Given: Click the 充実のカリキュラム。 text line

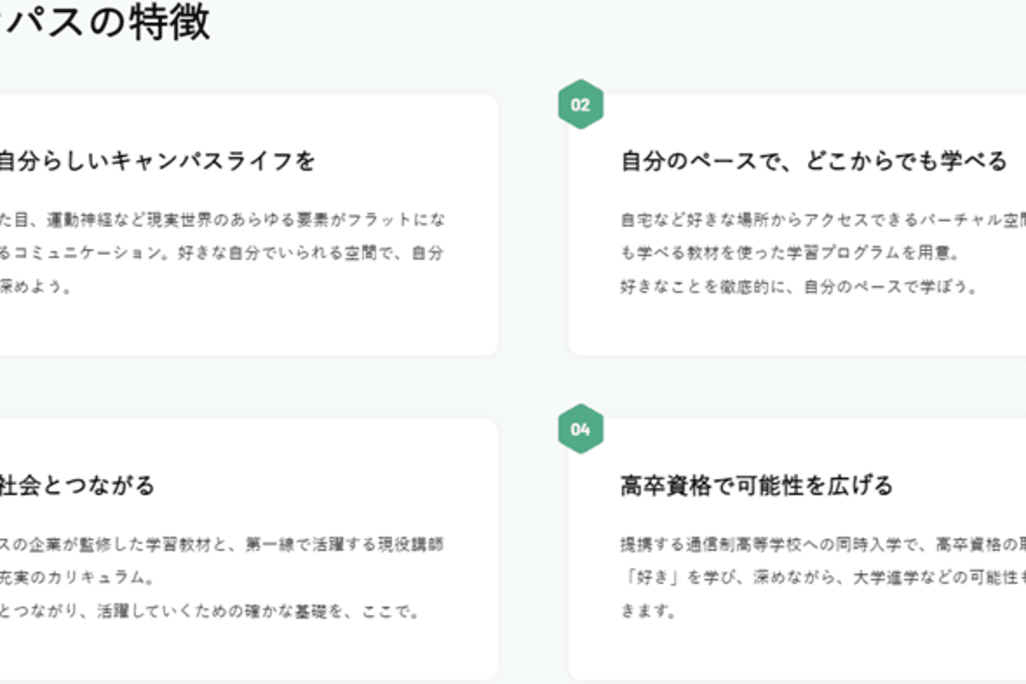Looking at the screenshot, I should [x=75, y=578].
